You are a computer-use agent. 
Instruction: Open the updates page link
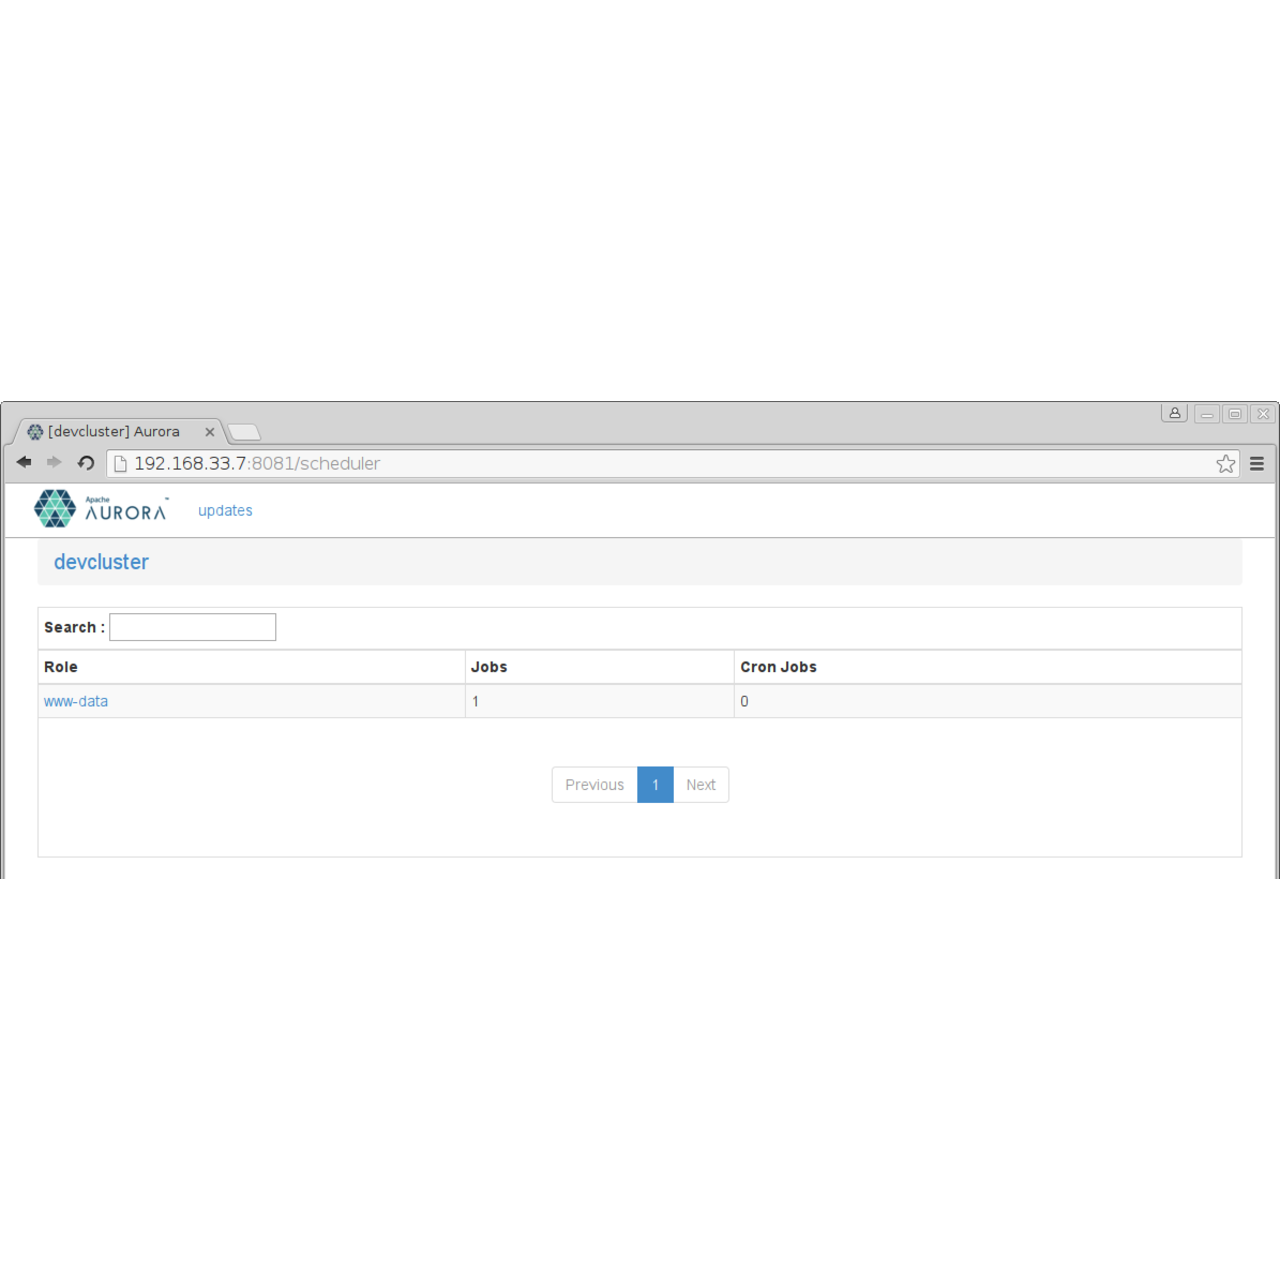(x=225, y=511)
